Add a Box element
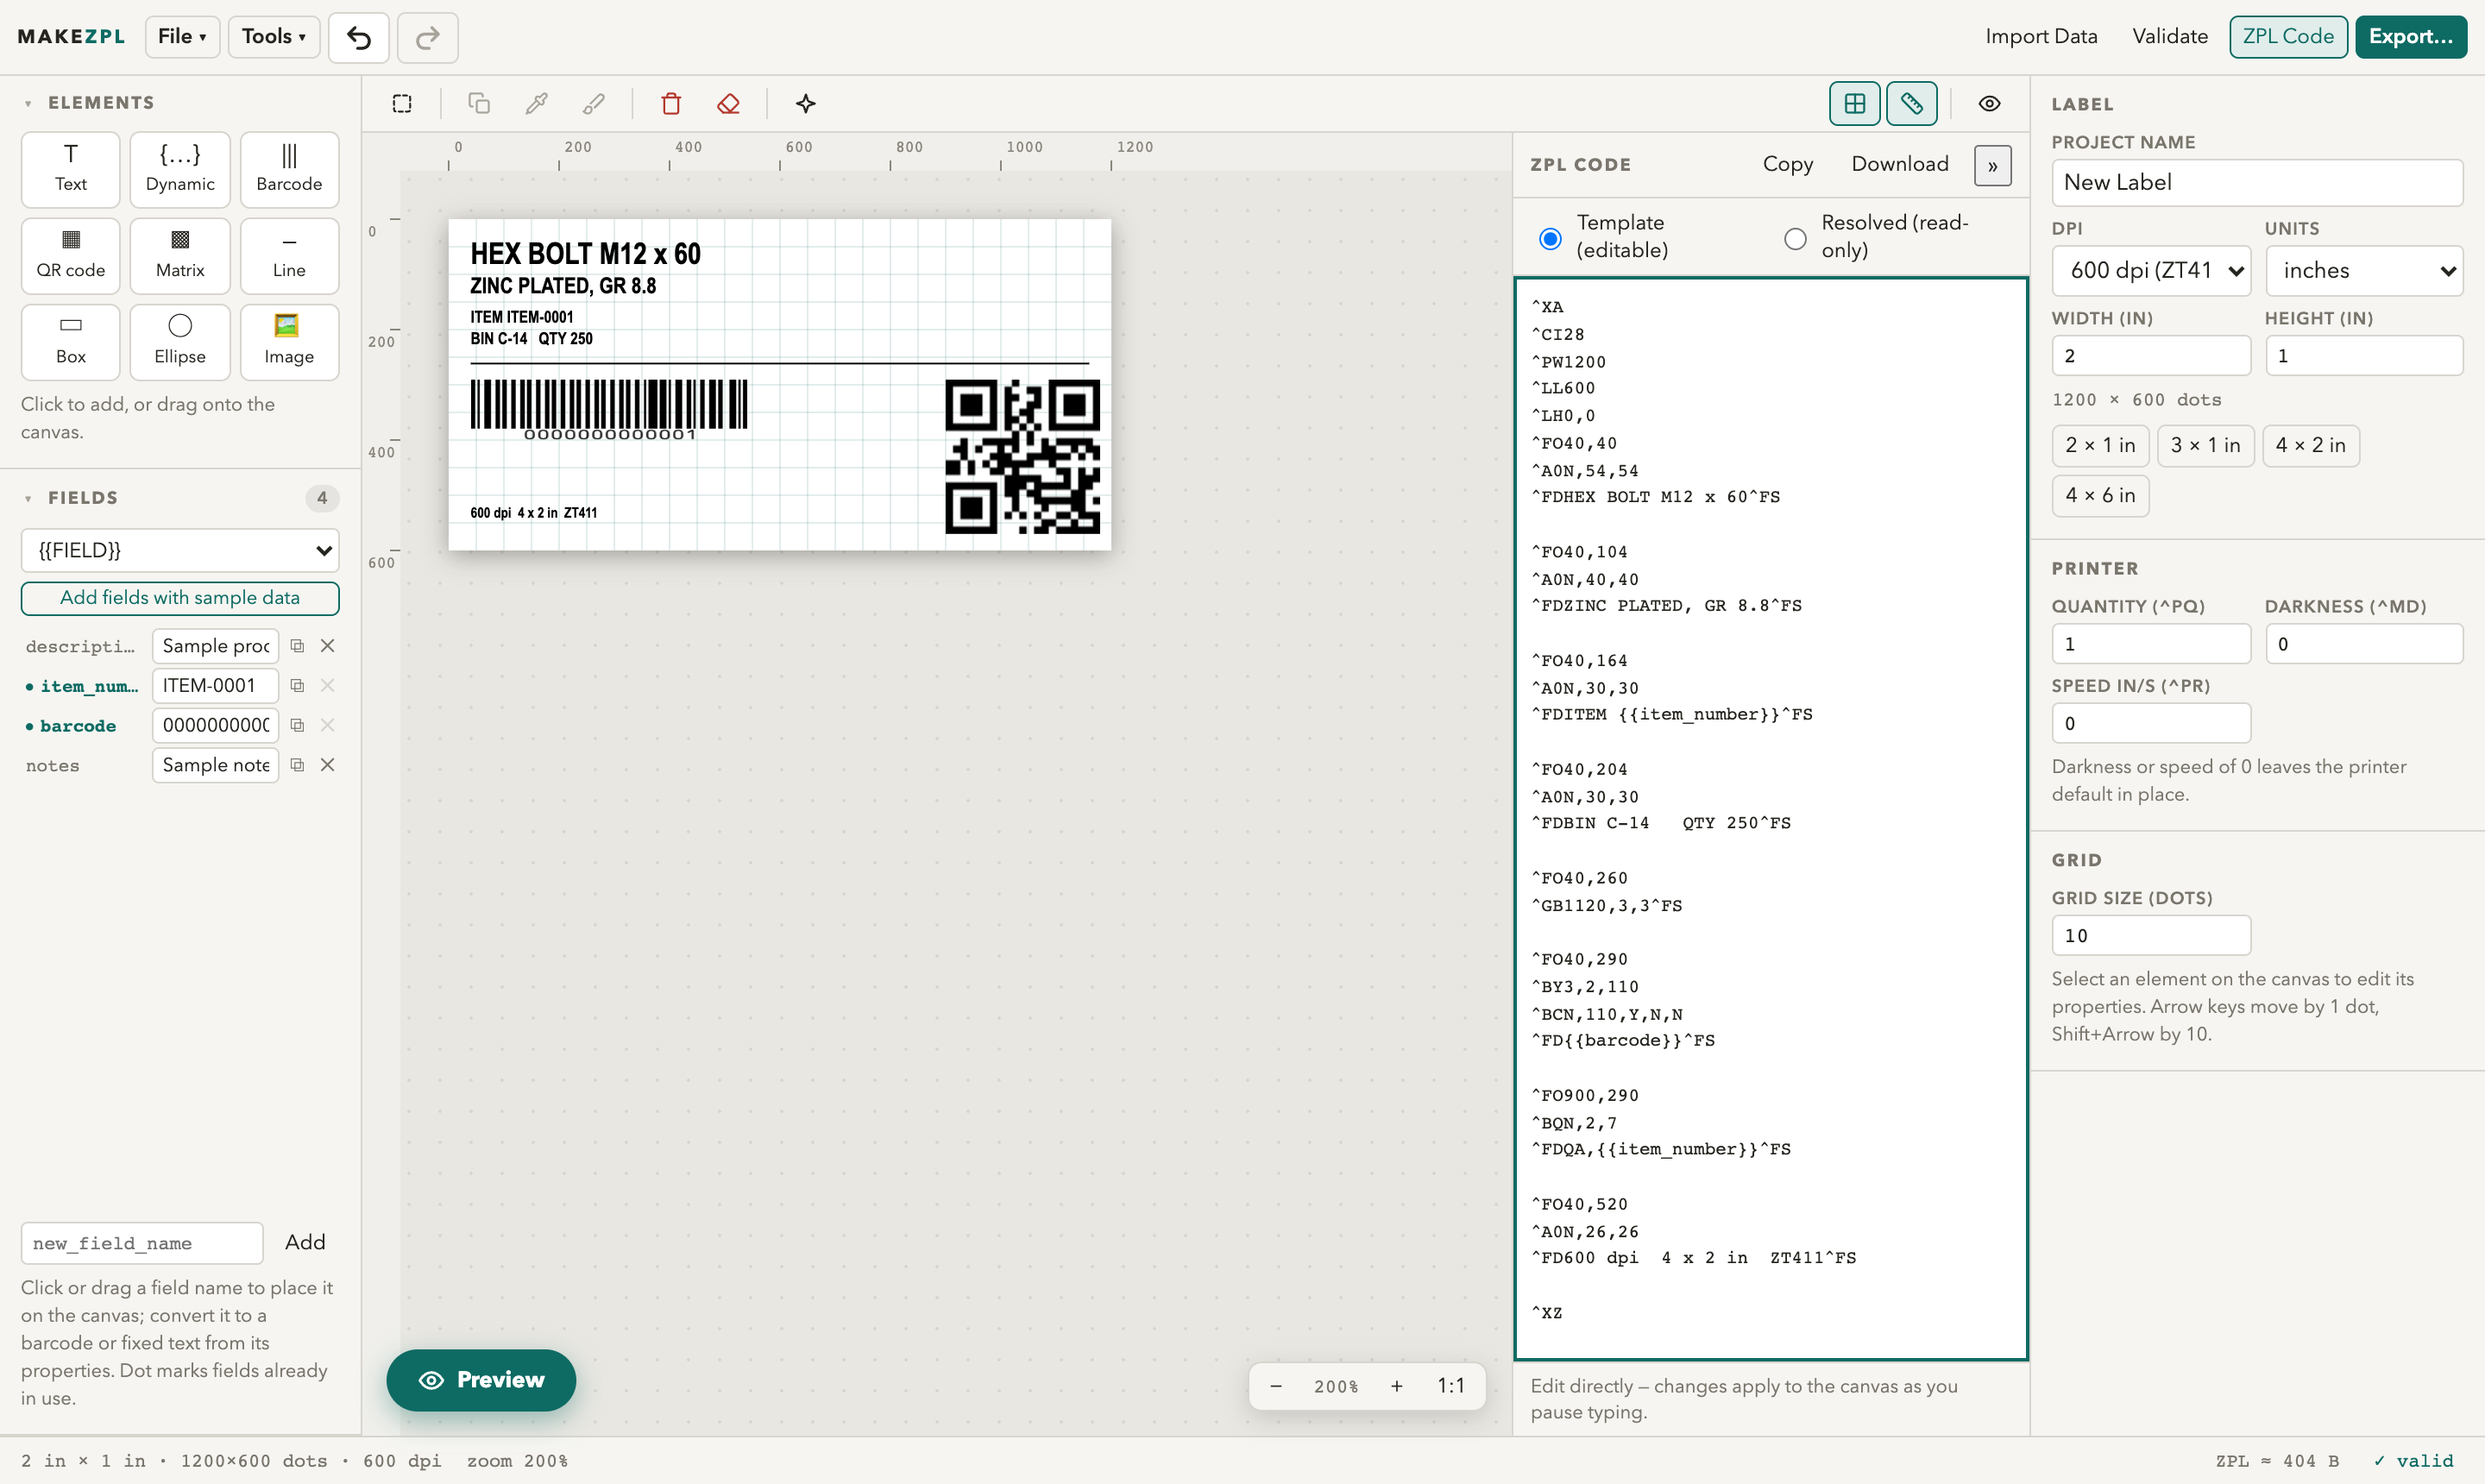Screen dimensions: 2485x1484 70,342
